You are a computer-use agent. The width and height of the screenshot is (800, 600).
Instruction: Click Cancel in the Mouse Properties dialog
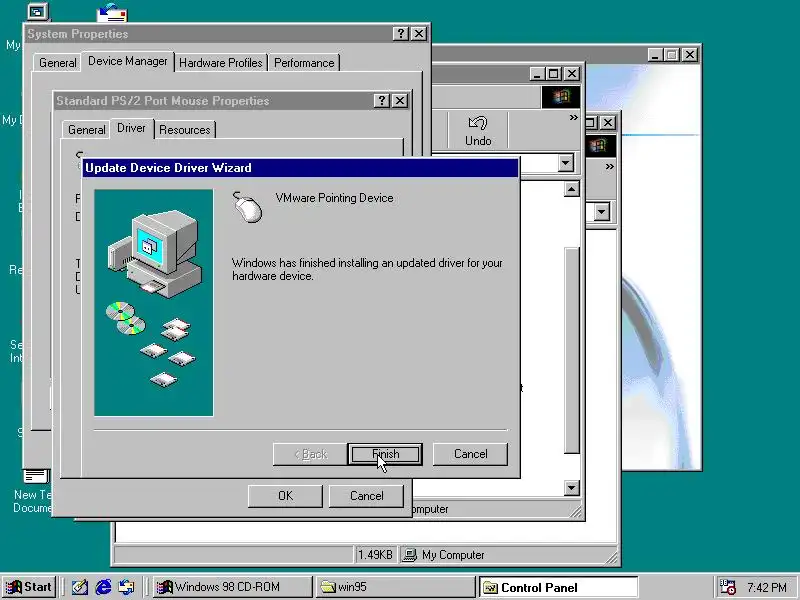coord(366,496)
